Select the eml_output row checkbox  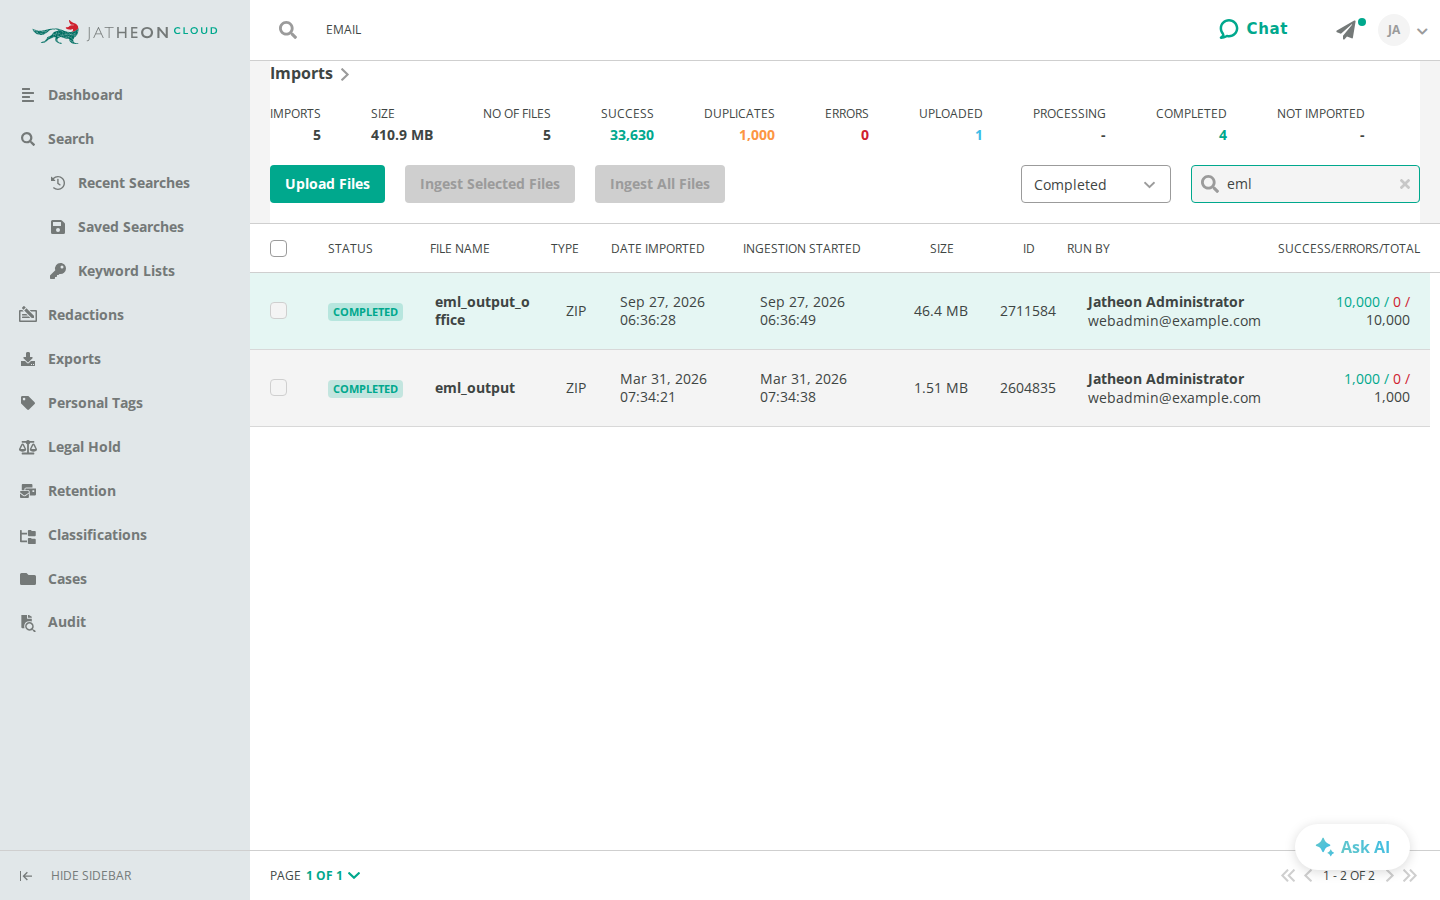(x=279, y=388)
